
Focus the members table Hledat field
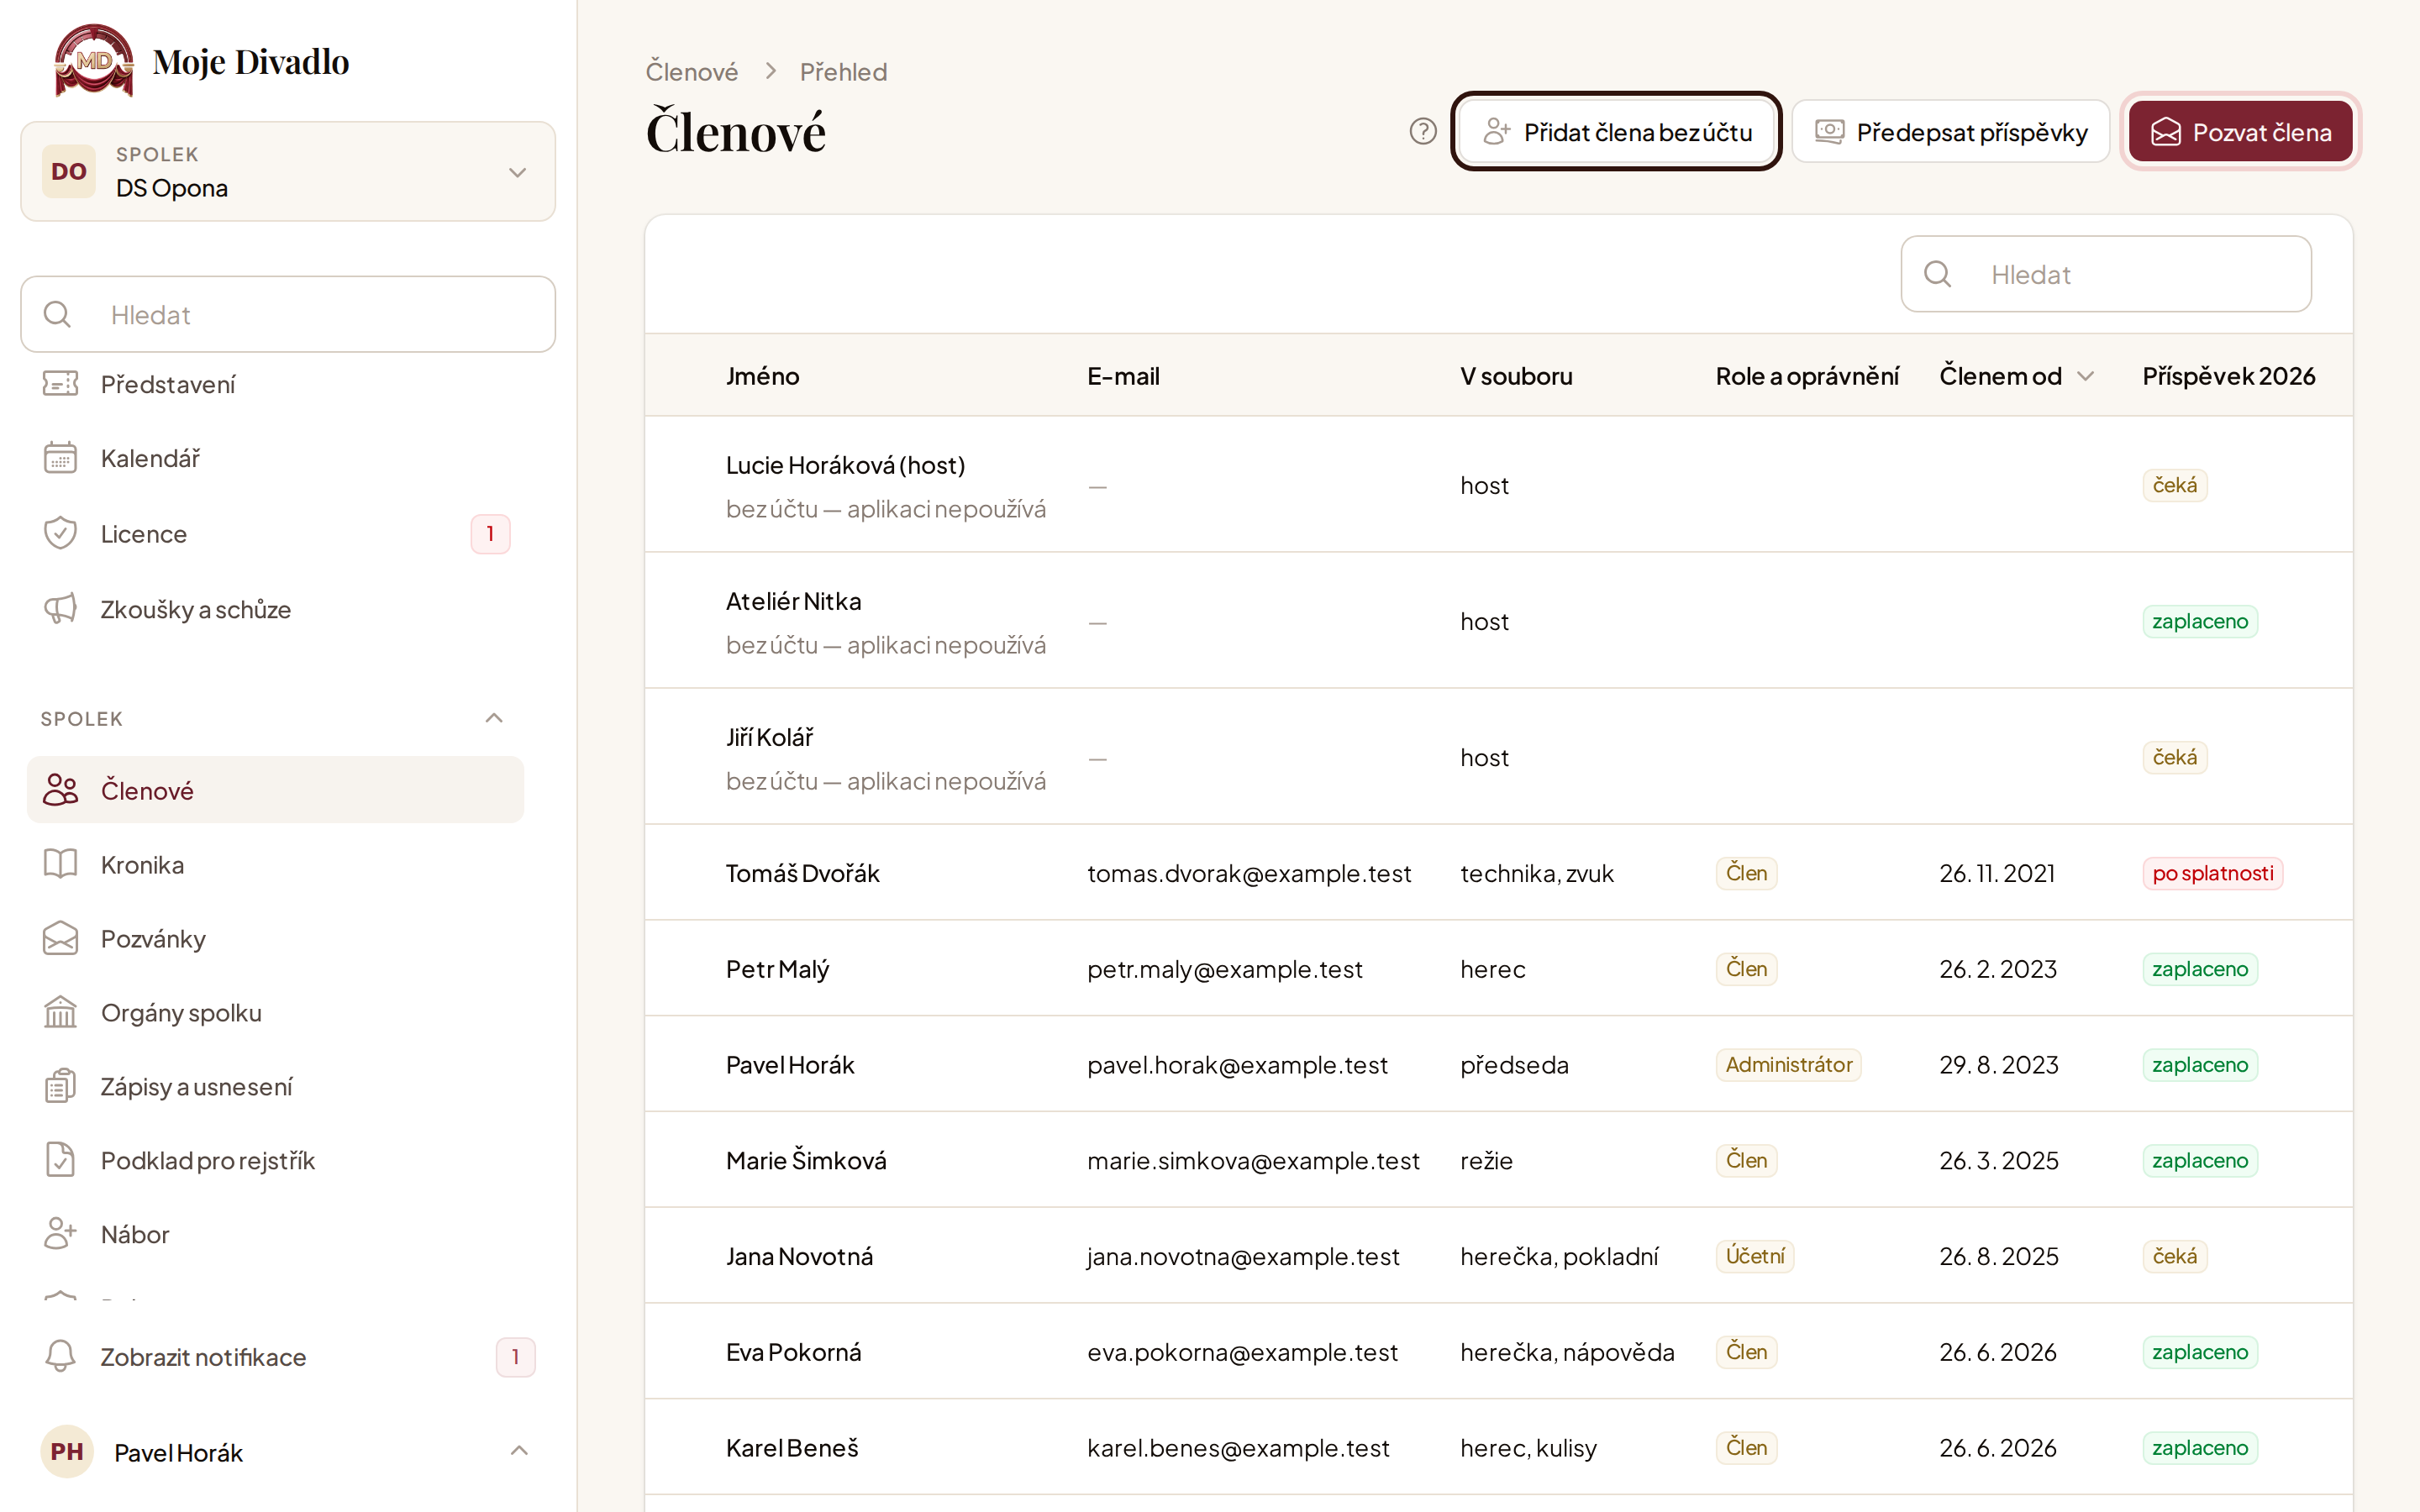coord(2106,274)
